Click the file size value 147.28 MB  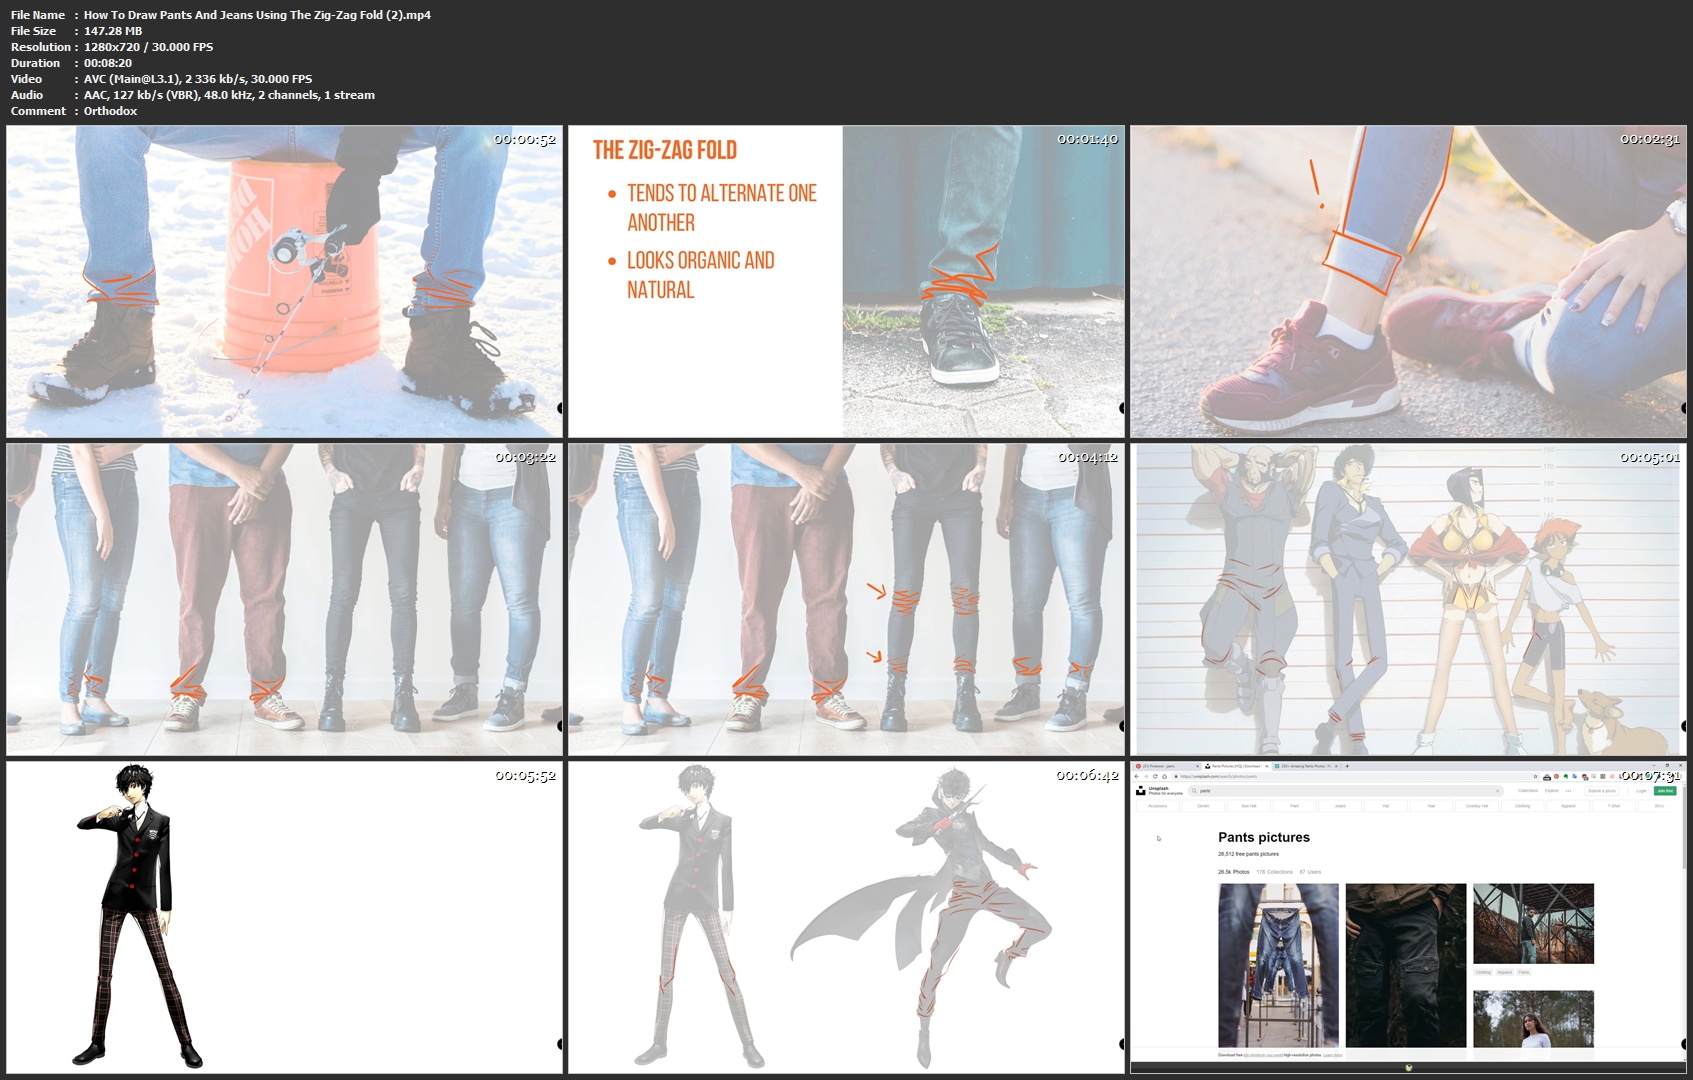(113, 31)
